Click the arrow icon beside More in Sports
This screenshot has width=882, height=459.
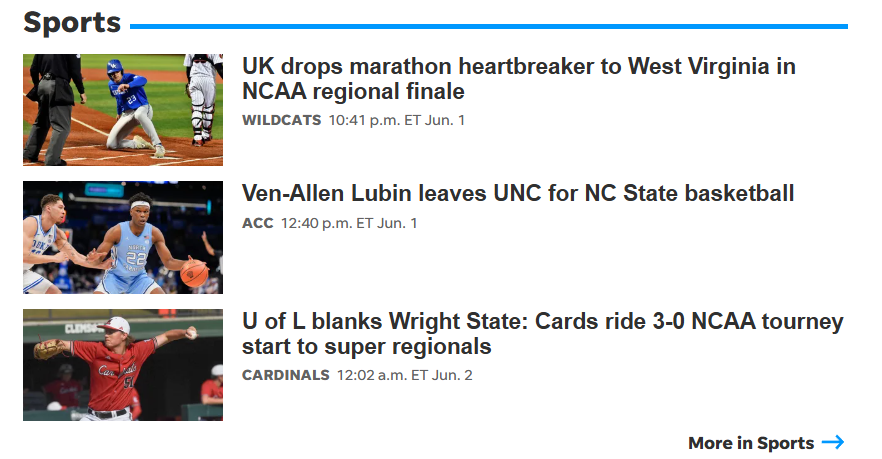click(x=833, y=442)
